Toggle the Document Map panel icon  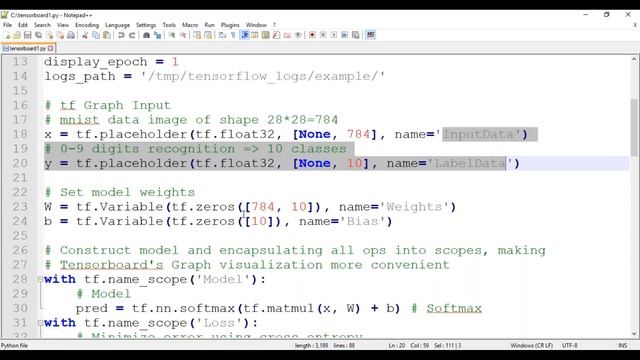tap(266, 35)
